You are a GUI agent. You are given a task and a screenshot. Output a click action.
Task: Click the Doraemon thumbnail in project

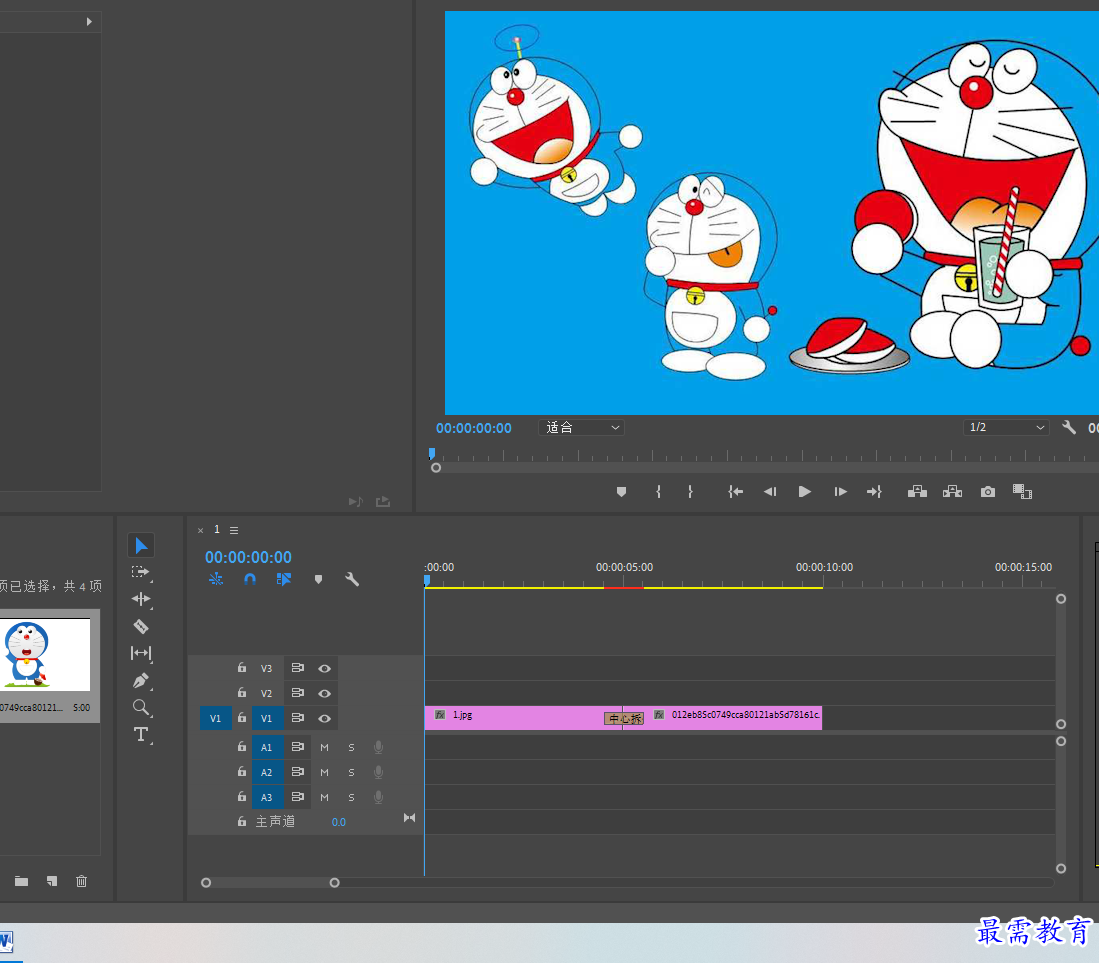coord(46,655)
